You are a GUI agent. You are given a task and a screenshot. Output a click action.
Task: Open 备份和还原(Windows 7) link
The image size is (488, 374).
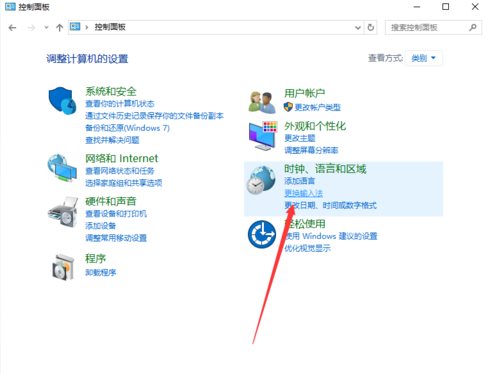[x=127, y=128]
